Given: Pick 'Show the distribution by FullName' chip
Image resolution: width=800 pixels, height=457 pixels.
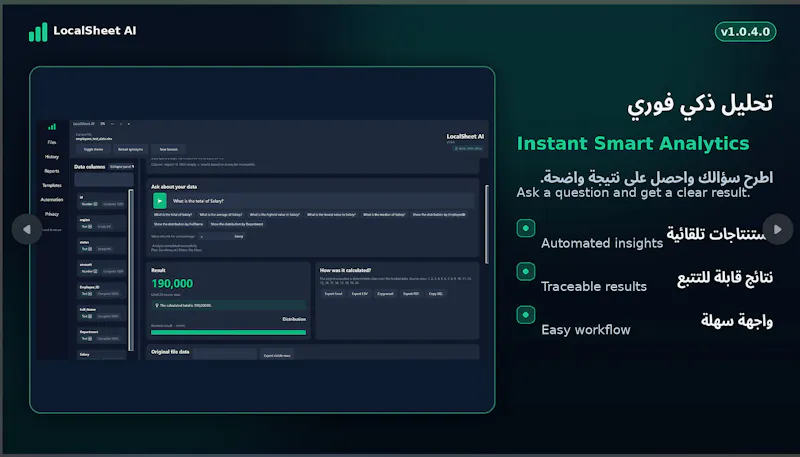Looking at the screenshot, I should (x=179, y=224).
